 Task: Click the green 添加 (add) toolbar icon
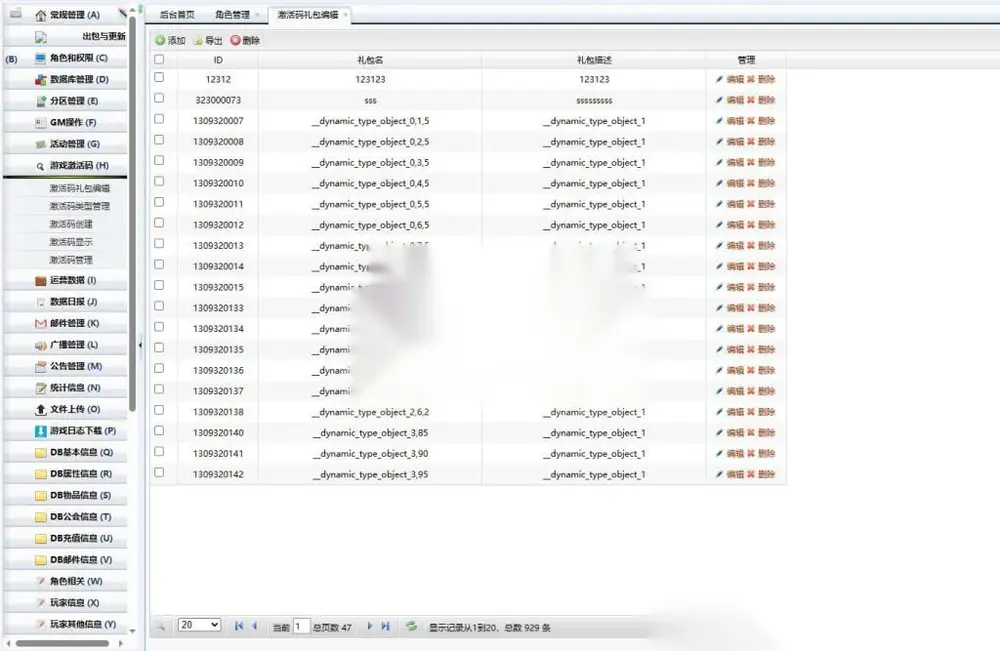pyautogui.click(x=160, y=40)
